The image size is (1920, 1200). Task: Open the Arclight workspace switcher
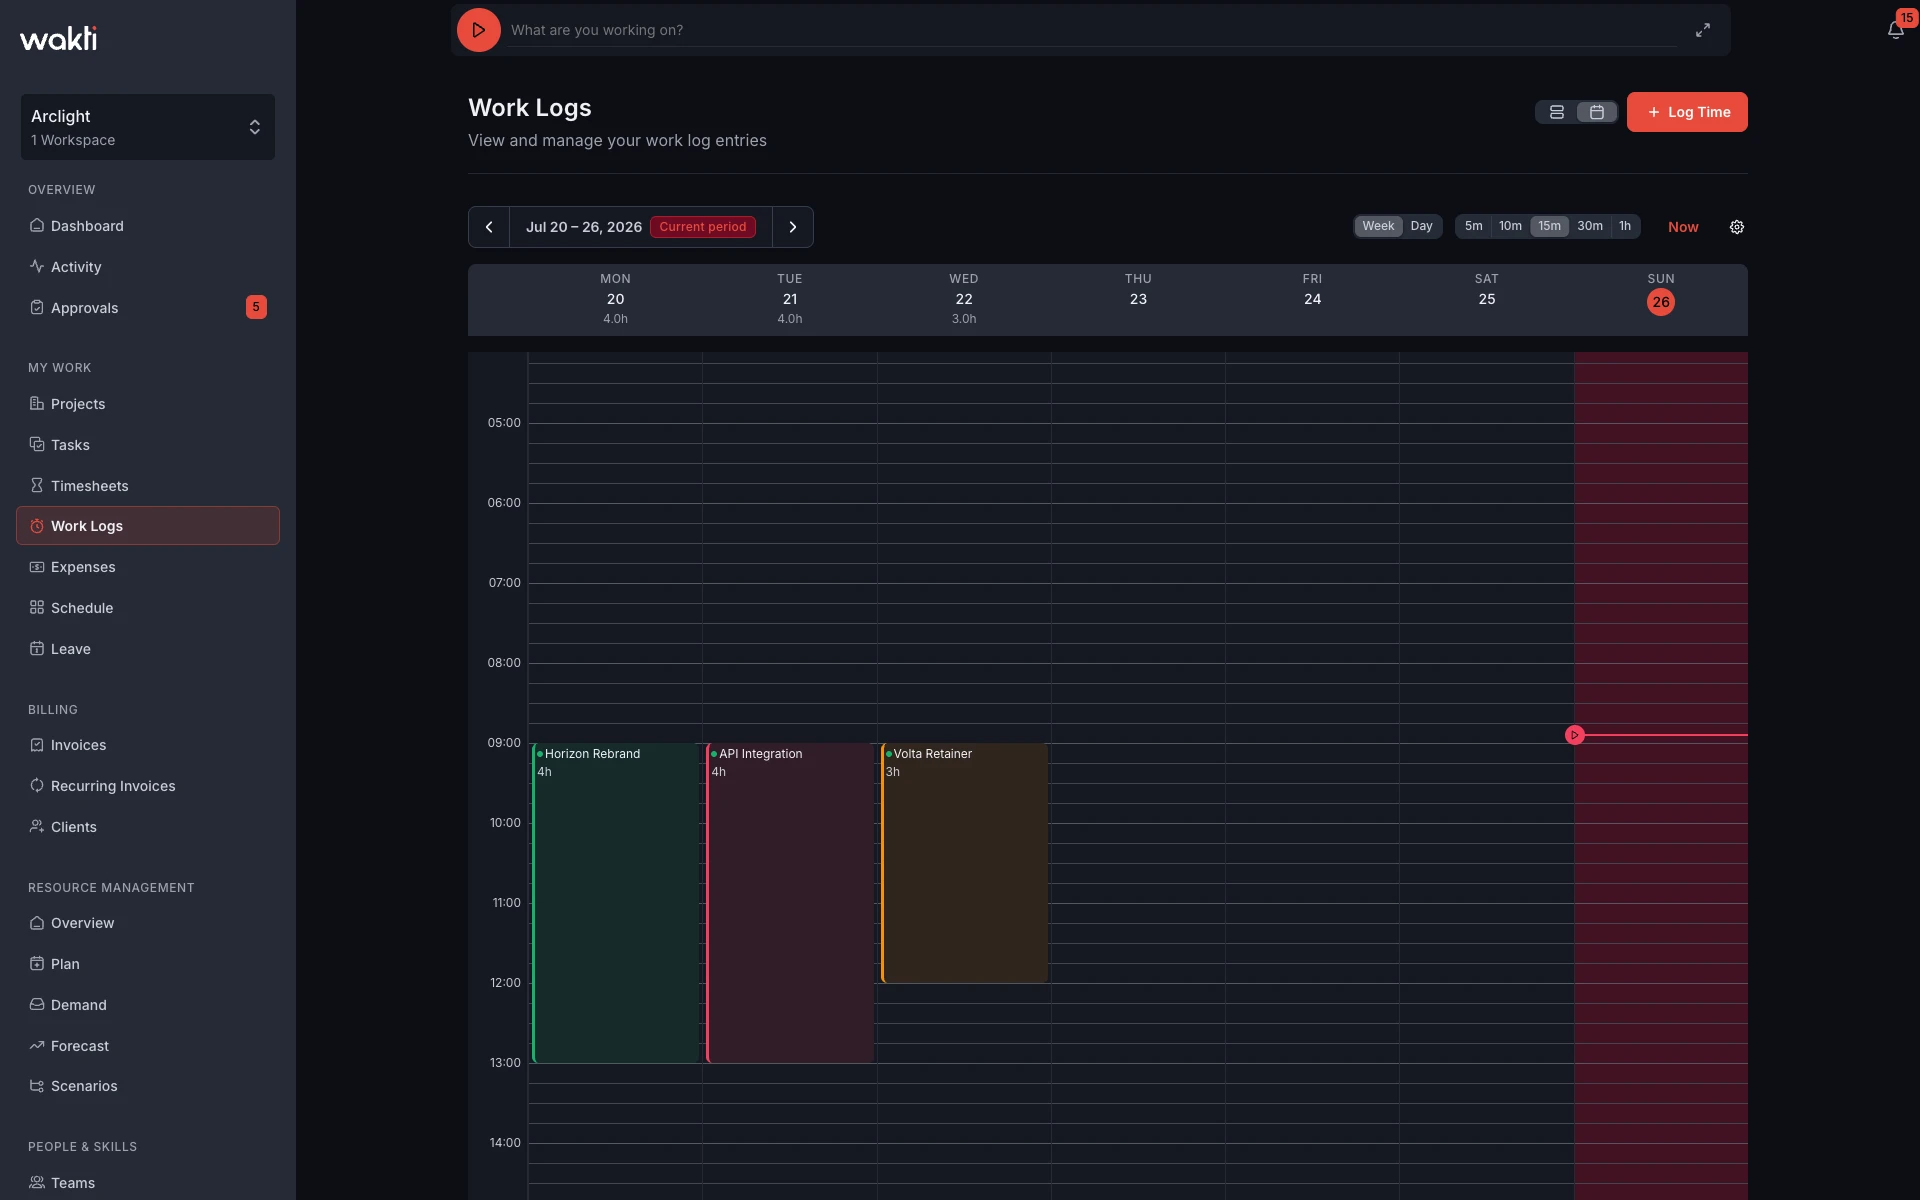tap(148, 127)
